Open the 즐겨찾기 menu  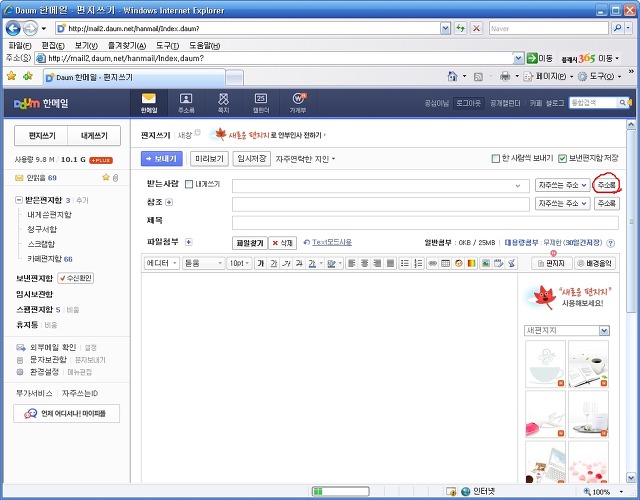pos(127,45)
